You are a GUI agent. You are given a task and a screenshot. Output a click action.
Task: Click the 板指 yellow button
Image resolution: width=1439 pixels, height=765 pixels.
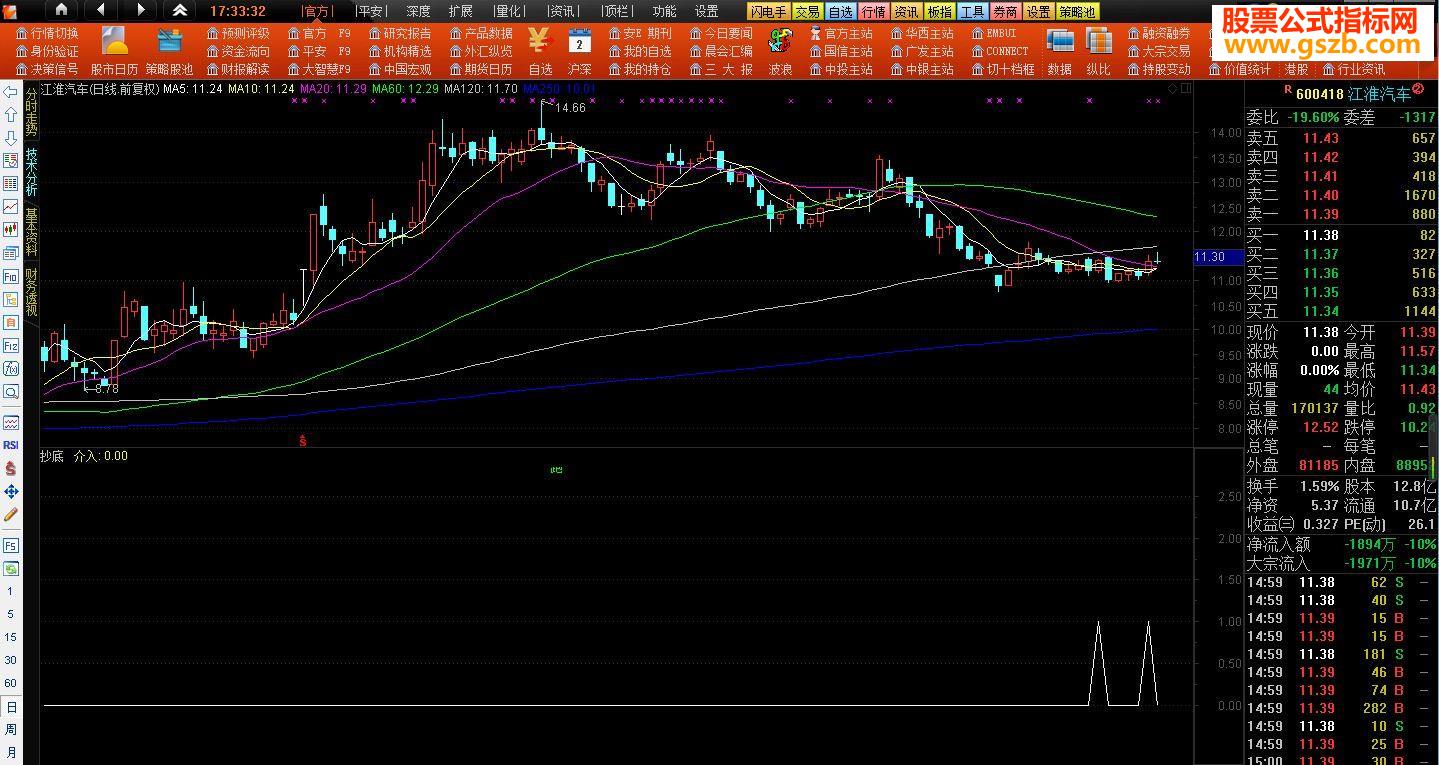point(940,11)
